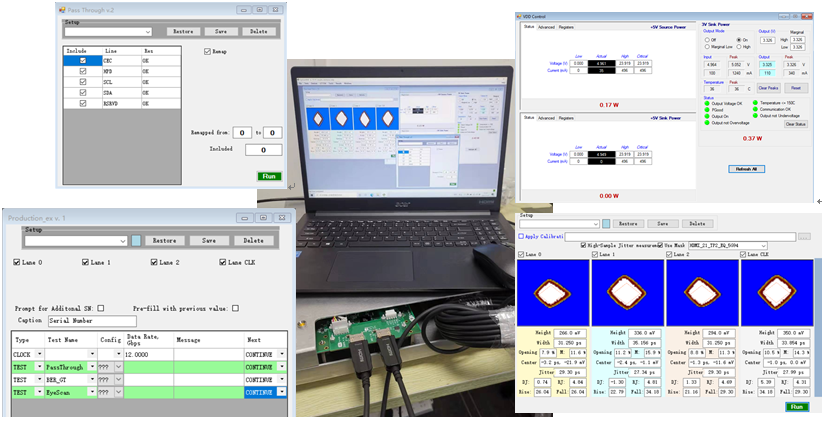Open Registers tab in source power panel
822x422 pixels.
point(566,27)
